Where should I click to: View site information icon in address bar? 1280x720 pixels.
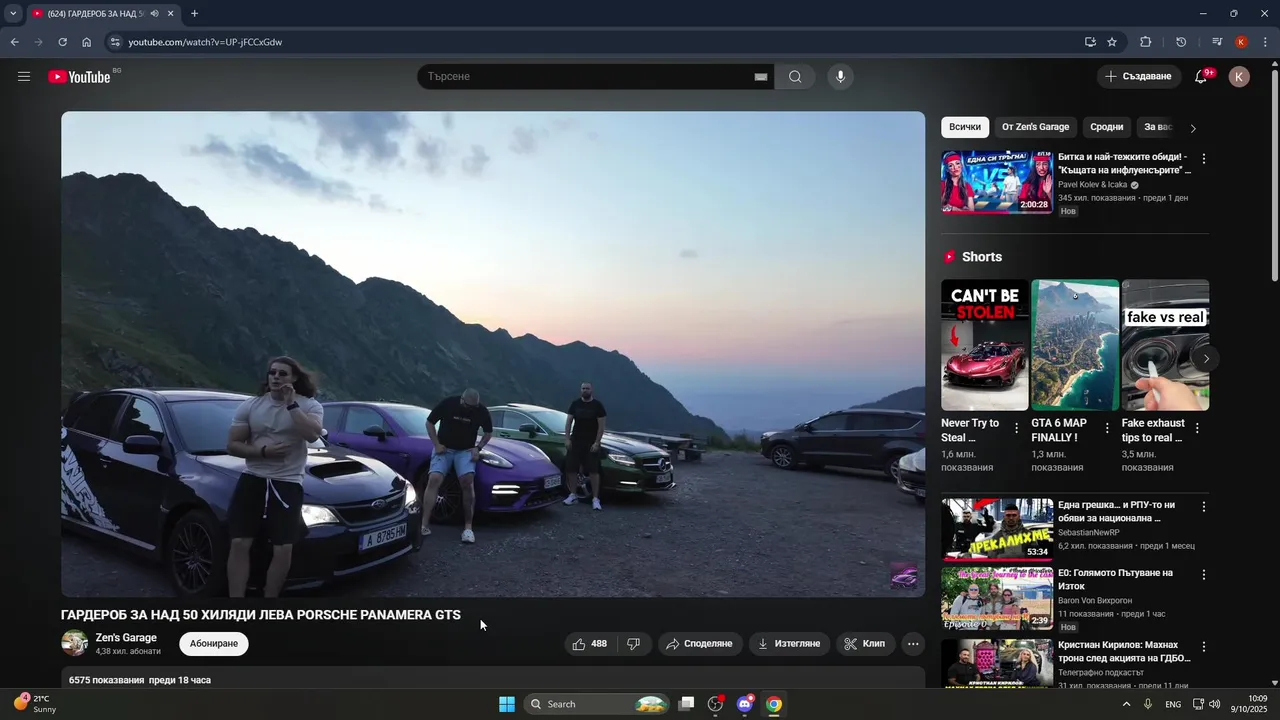point(115,42)
